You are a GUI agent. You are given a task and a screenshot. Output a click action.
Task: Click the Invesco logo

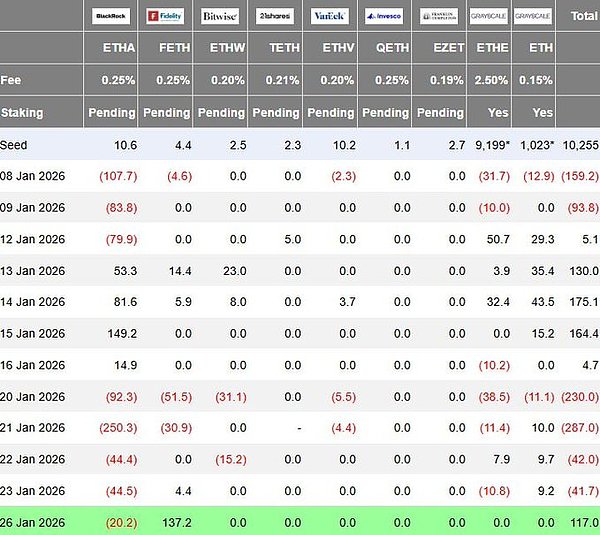(x=383, y=16)
